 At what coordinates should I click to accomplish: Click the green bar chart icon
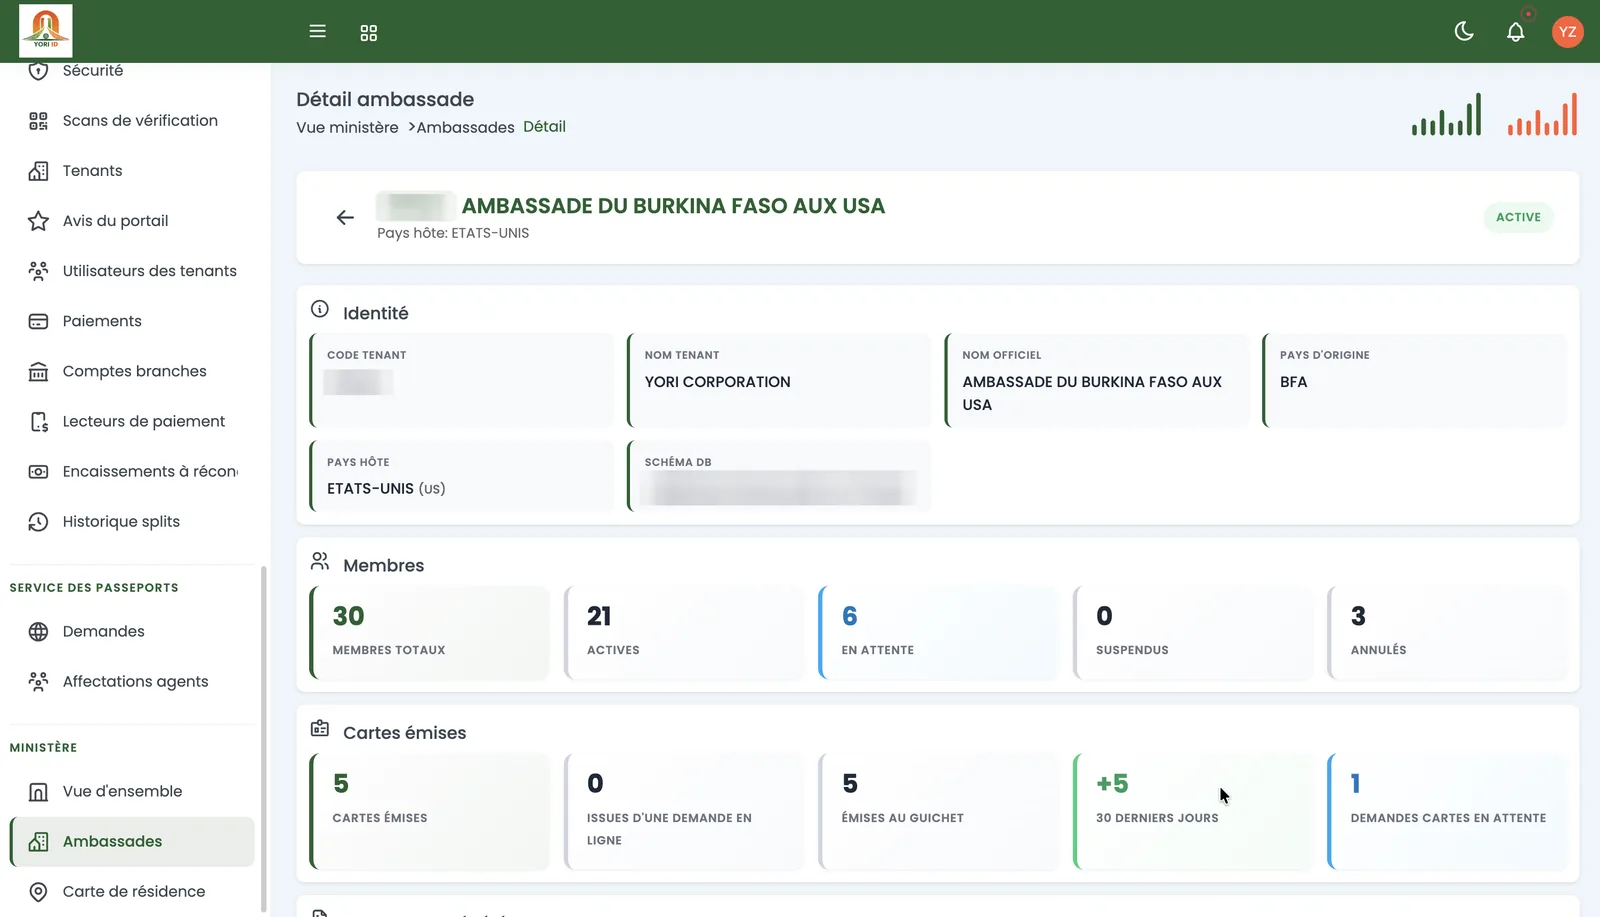pos(1446,115)
